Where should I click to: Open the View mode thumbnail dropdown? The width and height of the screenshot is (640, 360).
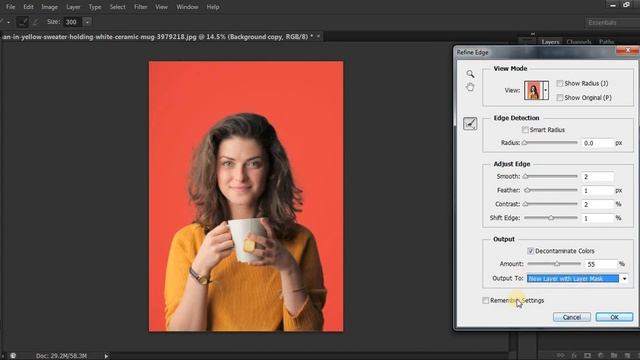point(546,90)
